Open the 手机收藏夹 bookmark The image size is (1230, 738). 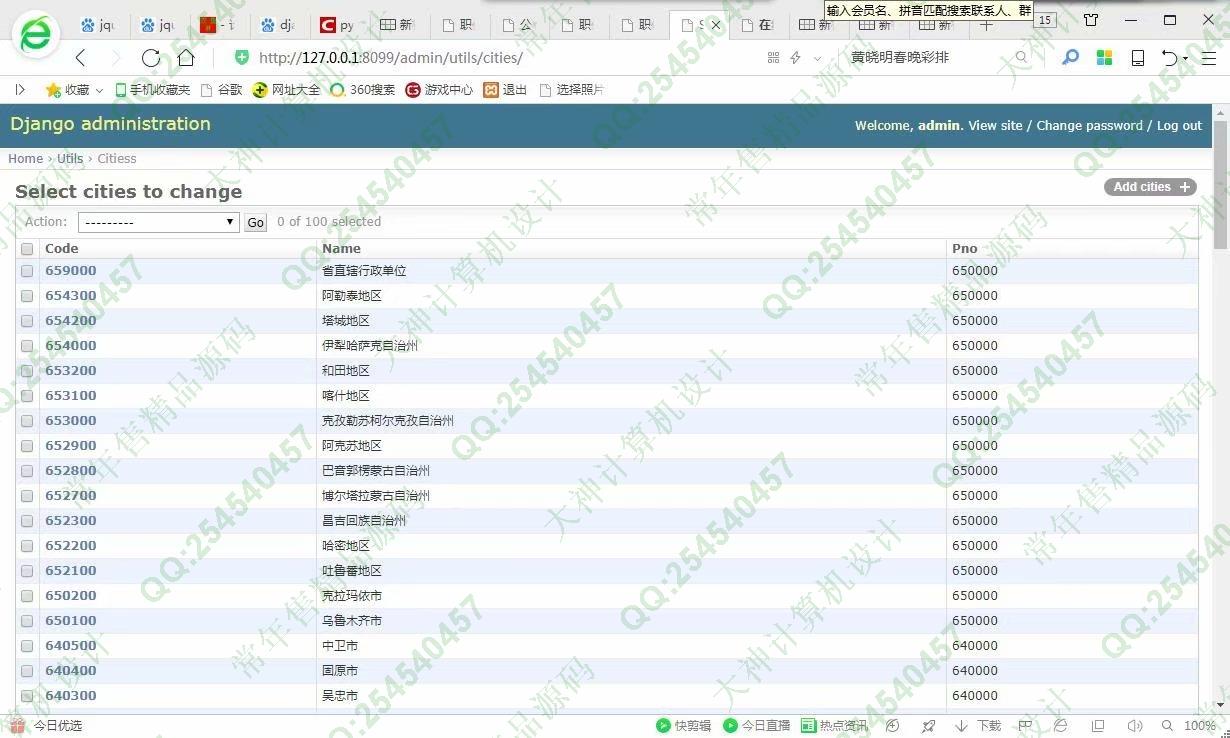pos(152,90)
